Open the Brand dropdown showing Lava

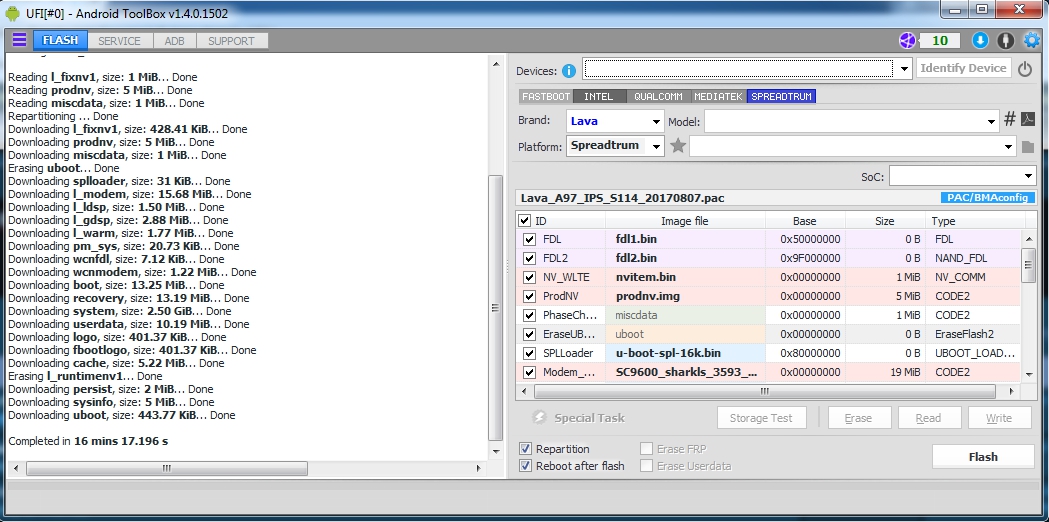click(x=615, y=121)
